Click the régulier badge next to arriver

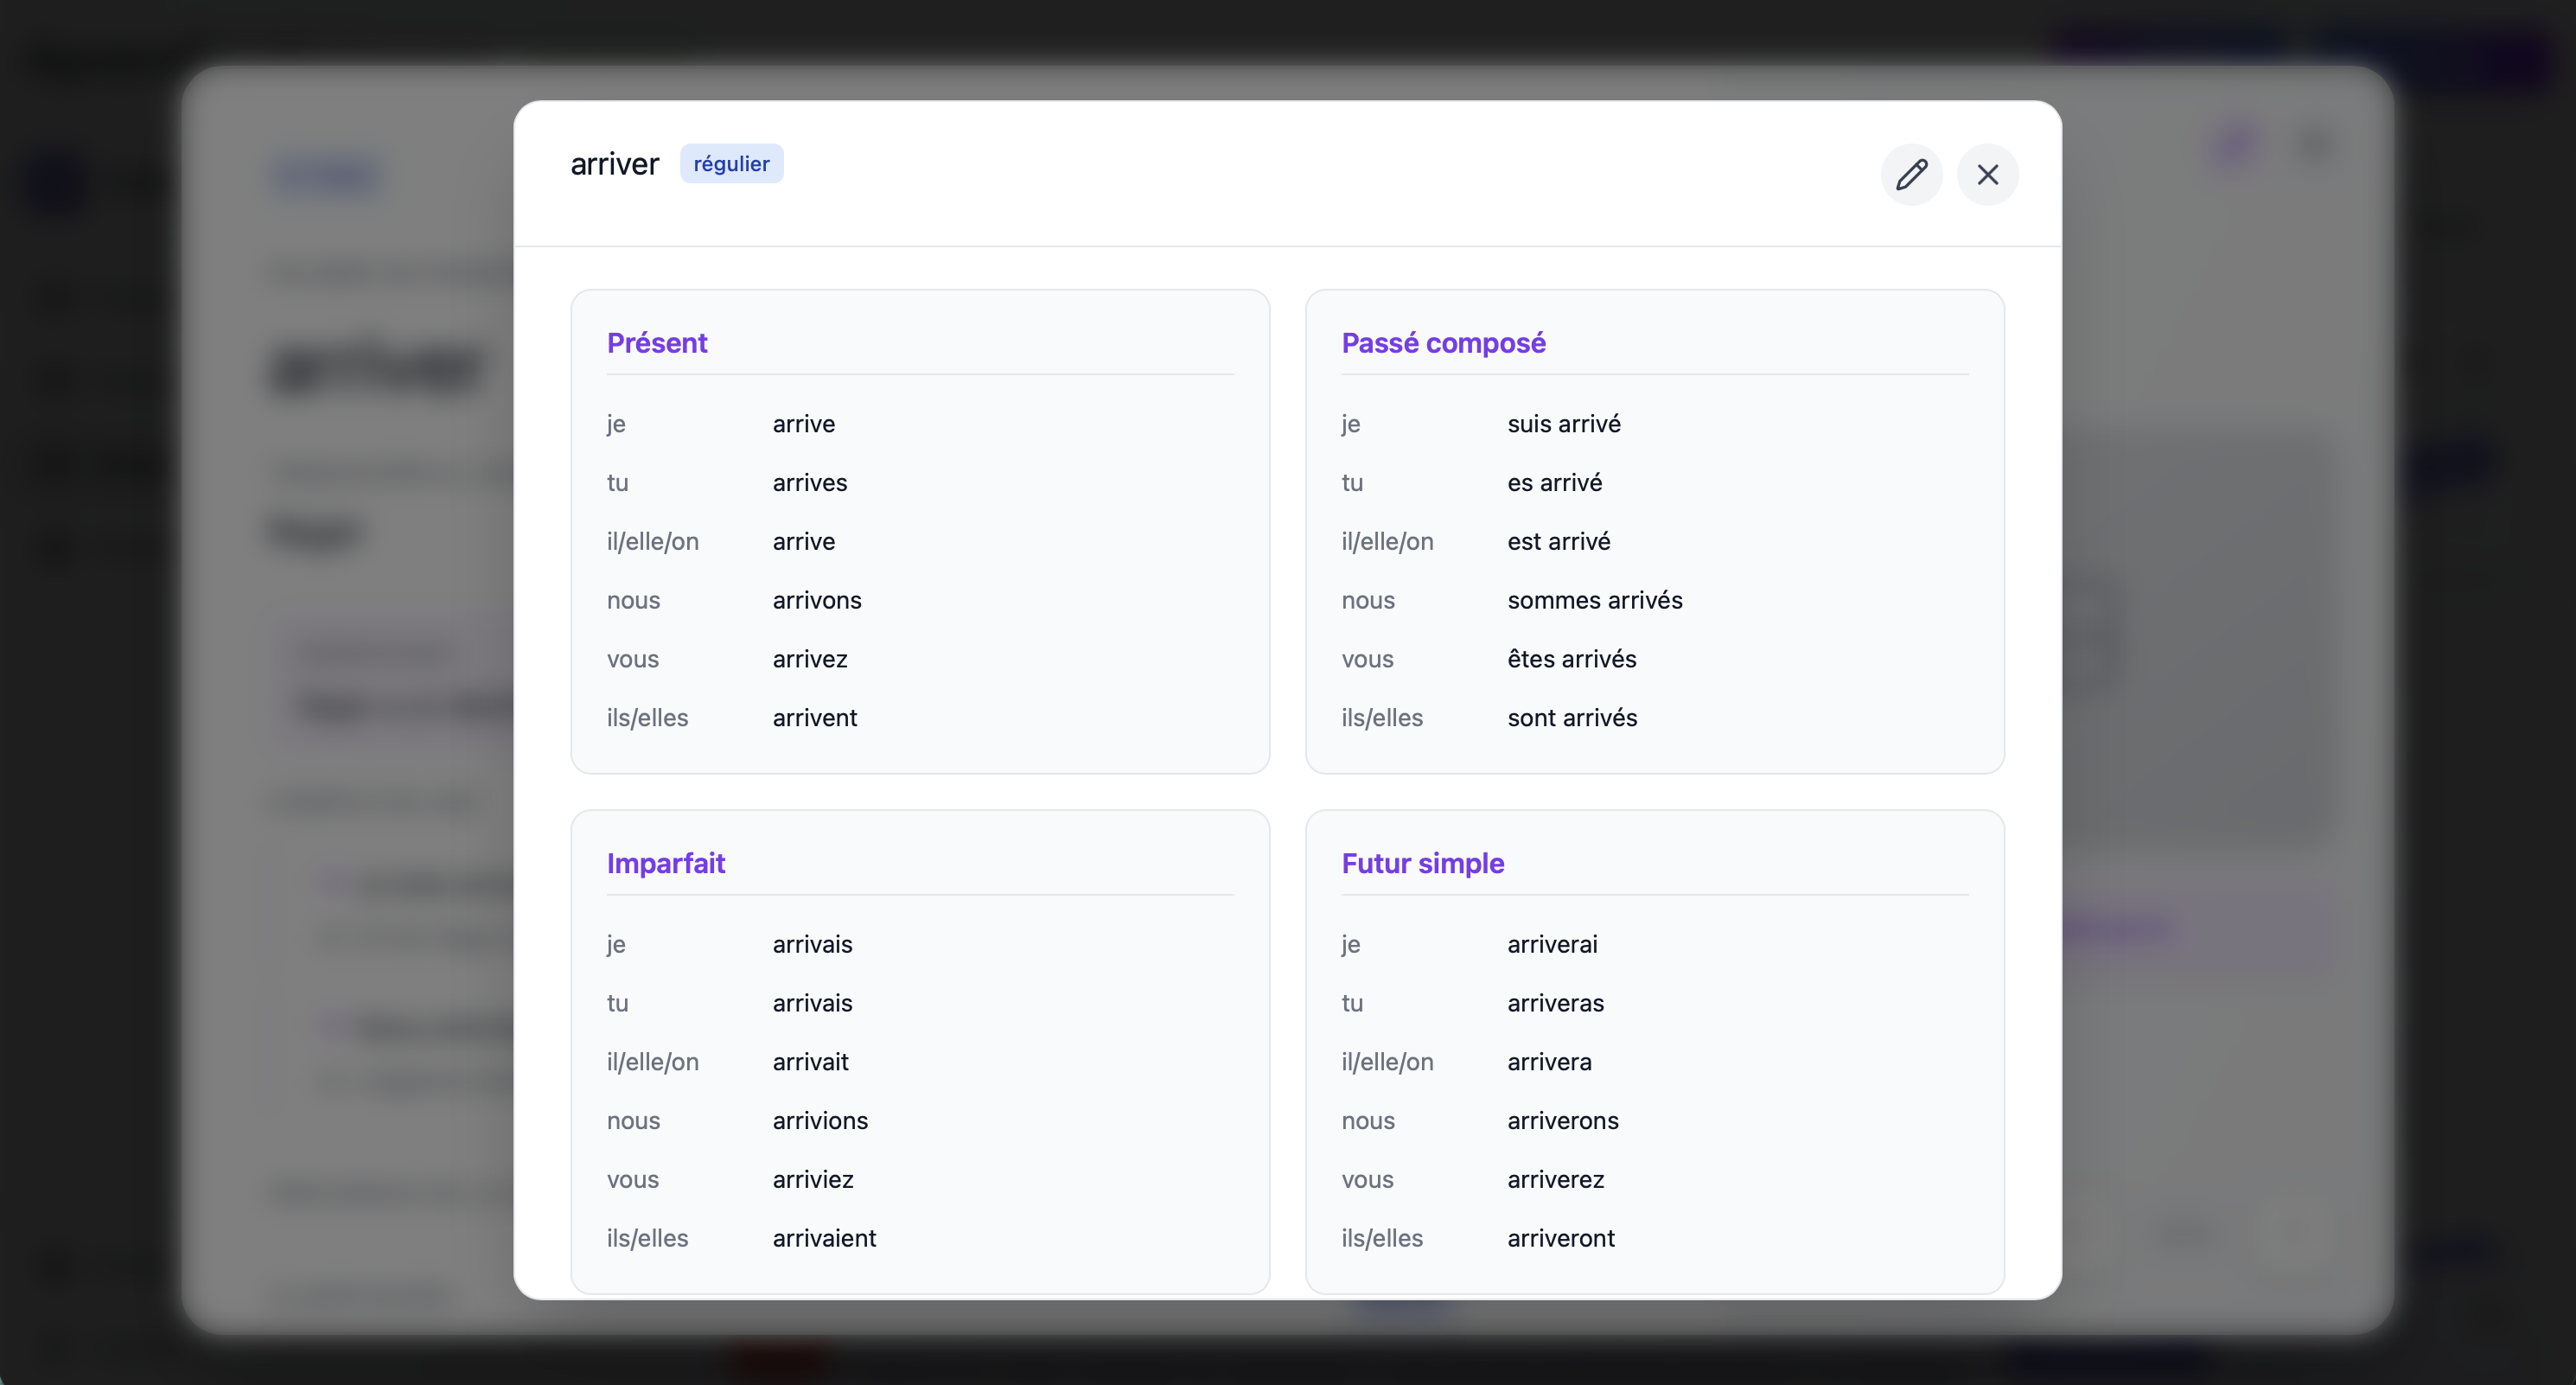point(731,164)
